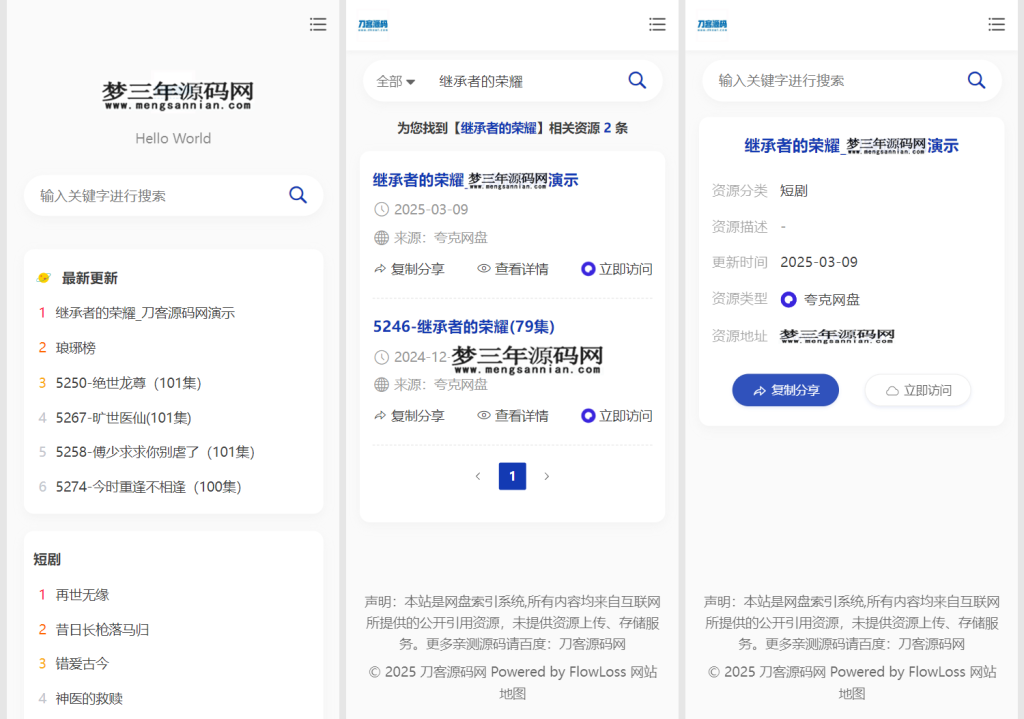Click the clock icon next to 2025-03-09

[x=380, y=211]
